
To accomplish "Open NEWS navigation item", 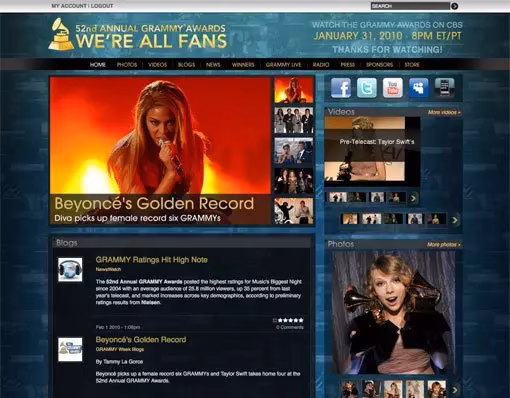I will [213, 65].
